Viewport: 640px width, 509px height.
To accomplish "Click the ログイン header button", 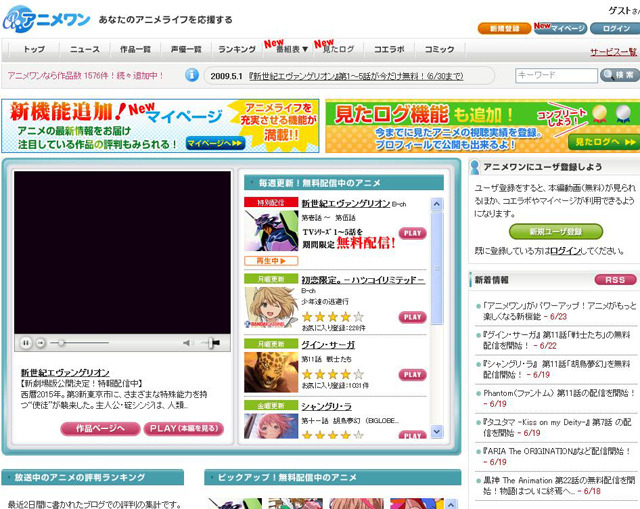I will (616, 28).
